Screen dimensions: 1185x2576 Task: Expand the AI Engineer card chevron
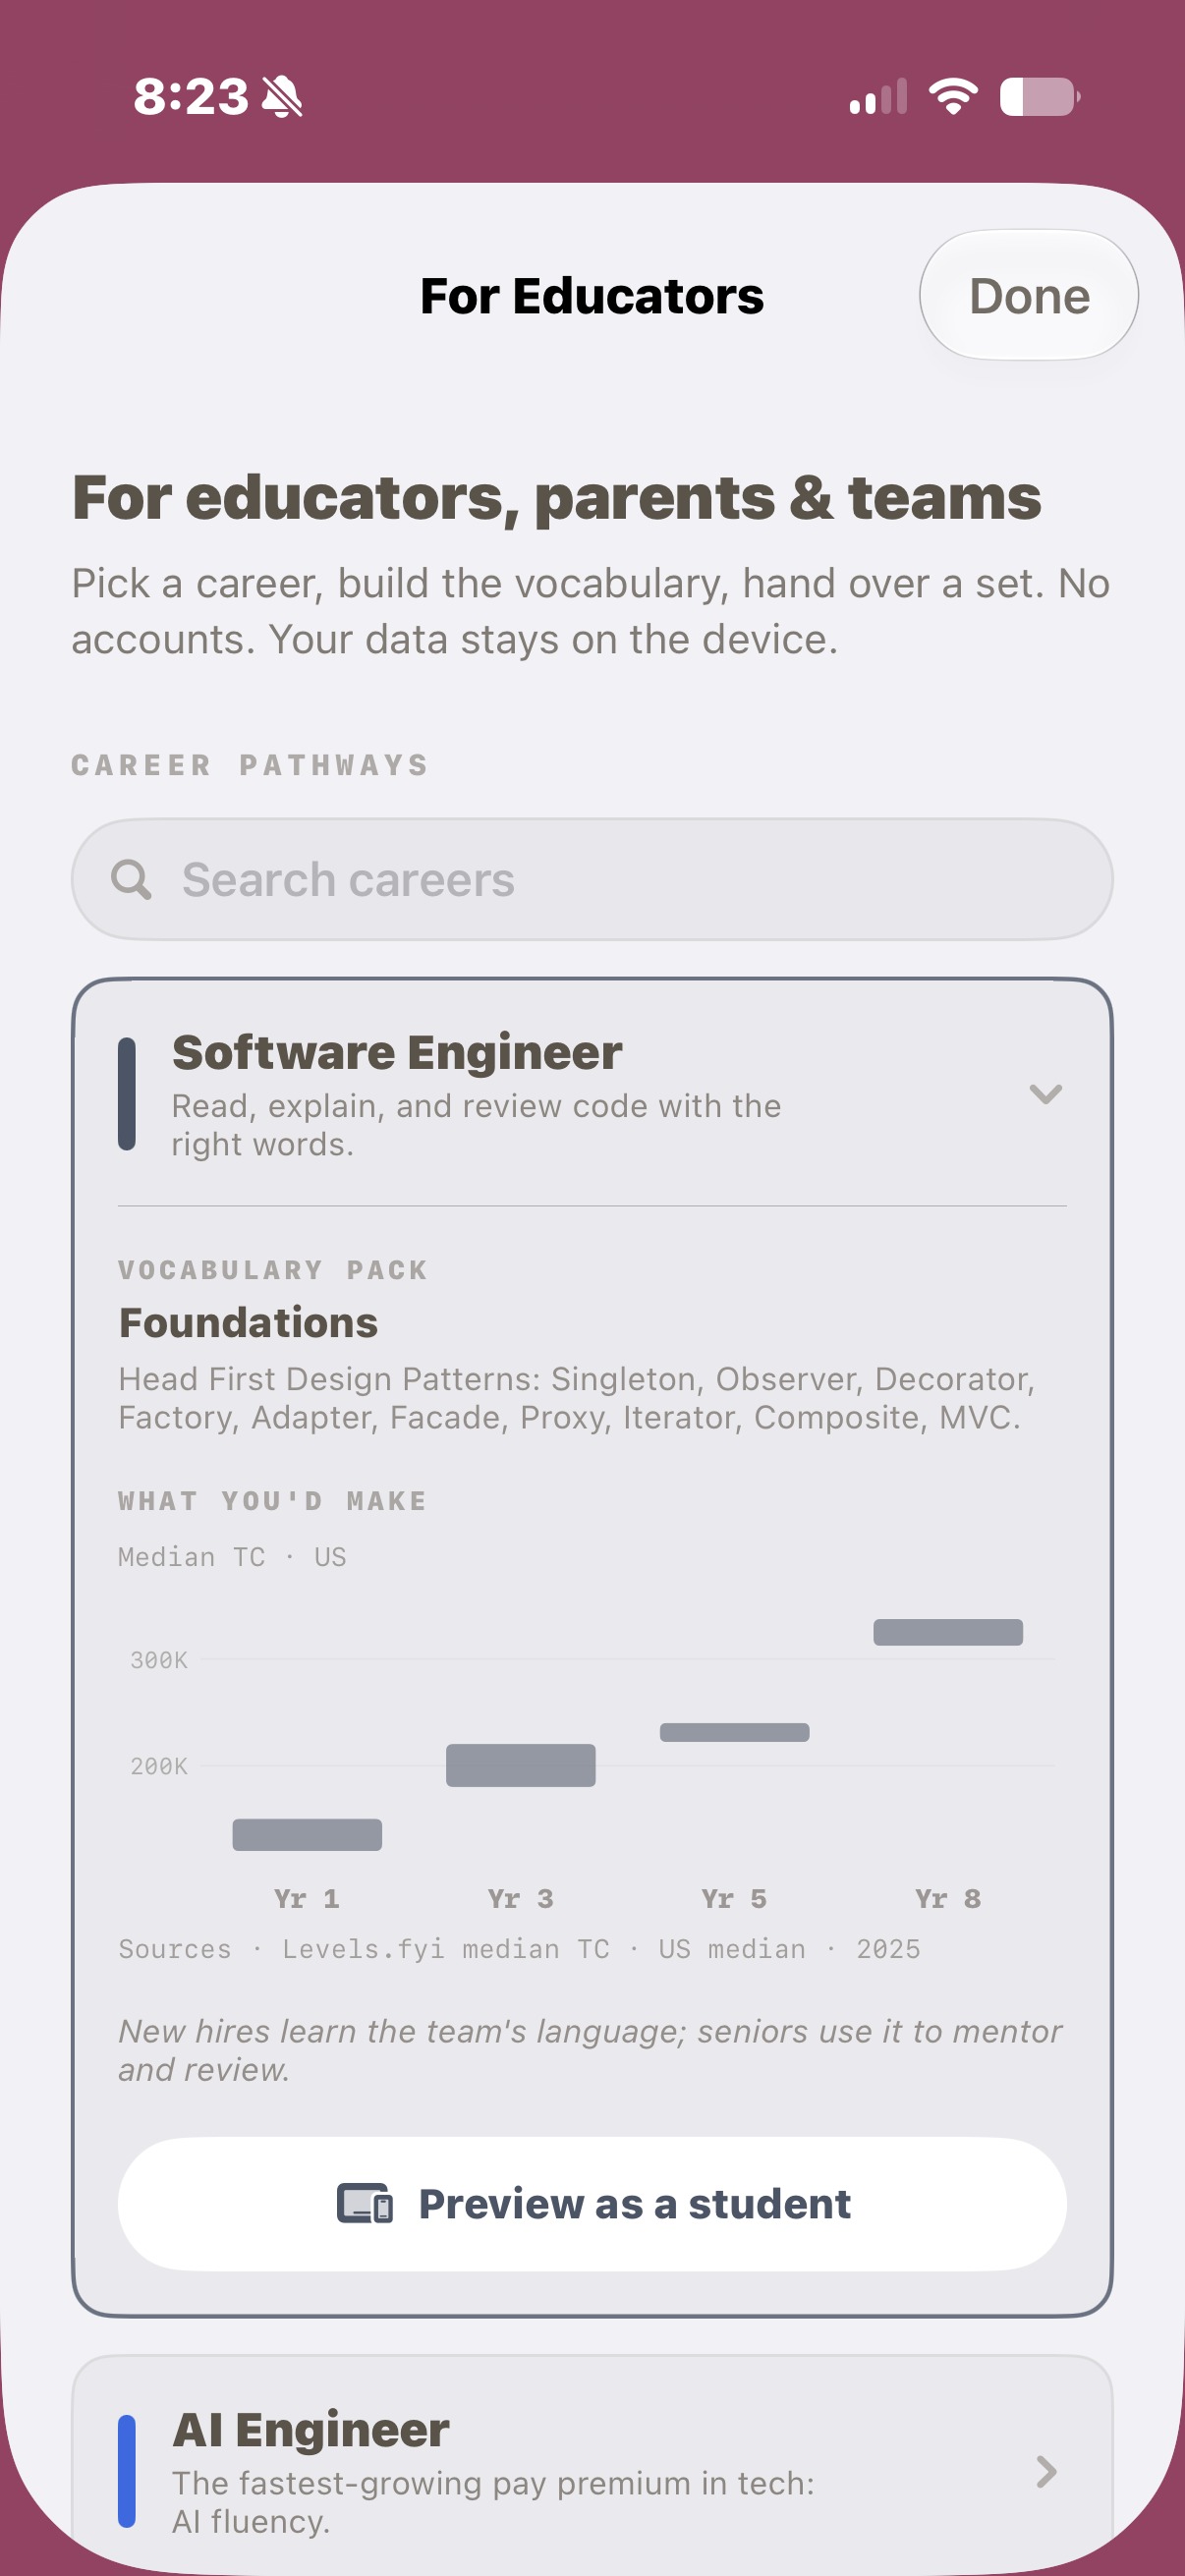point(1046,2471)
